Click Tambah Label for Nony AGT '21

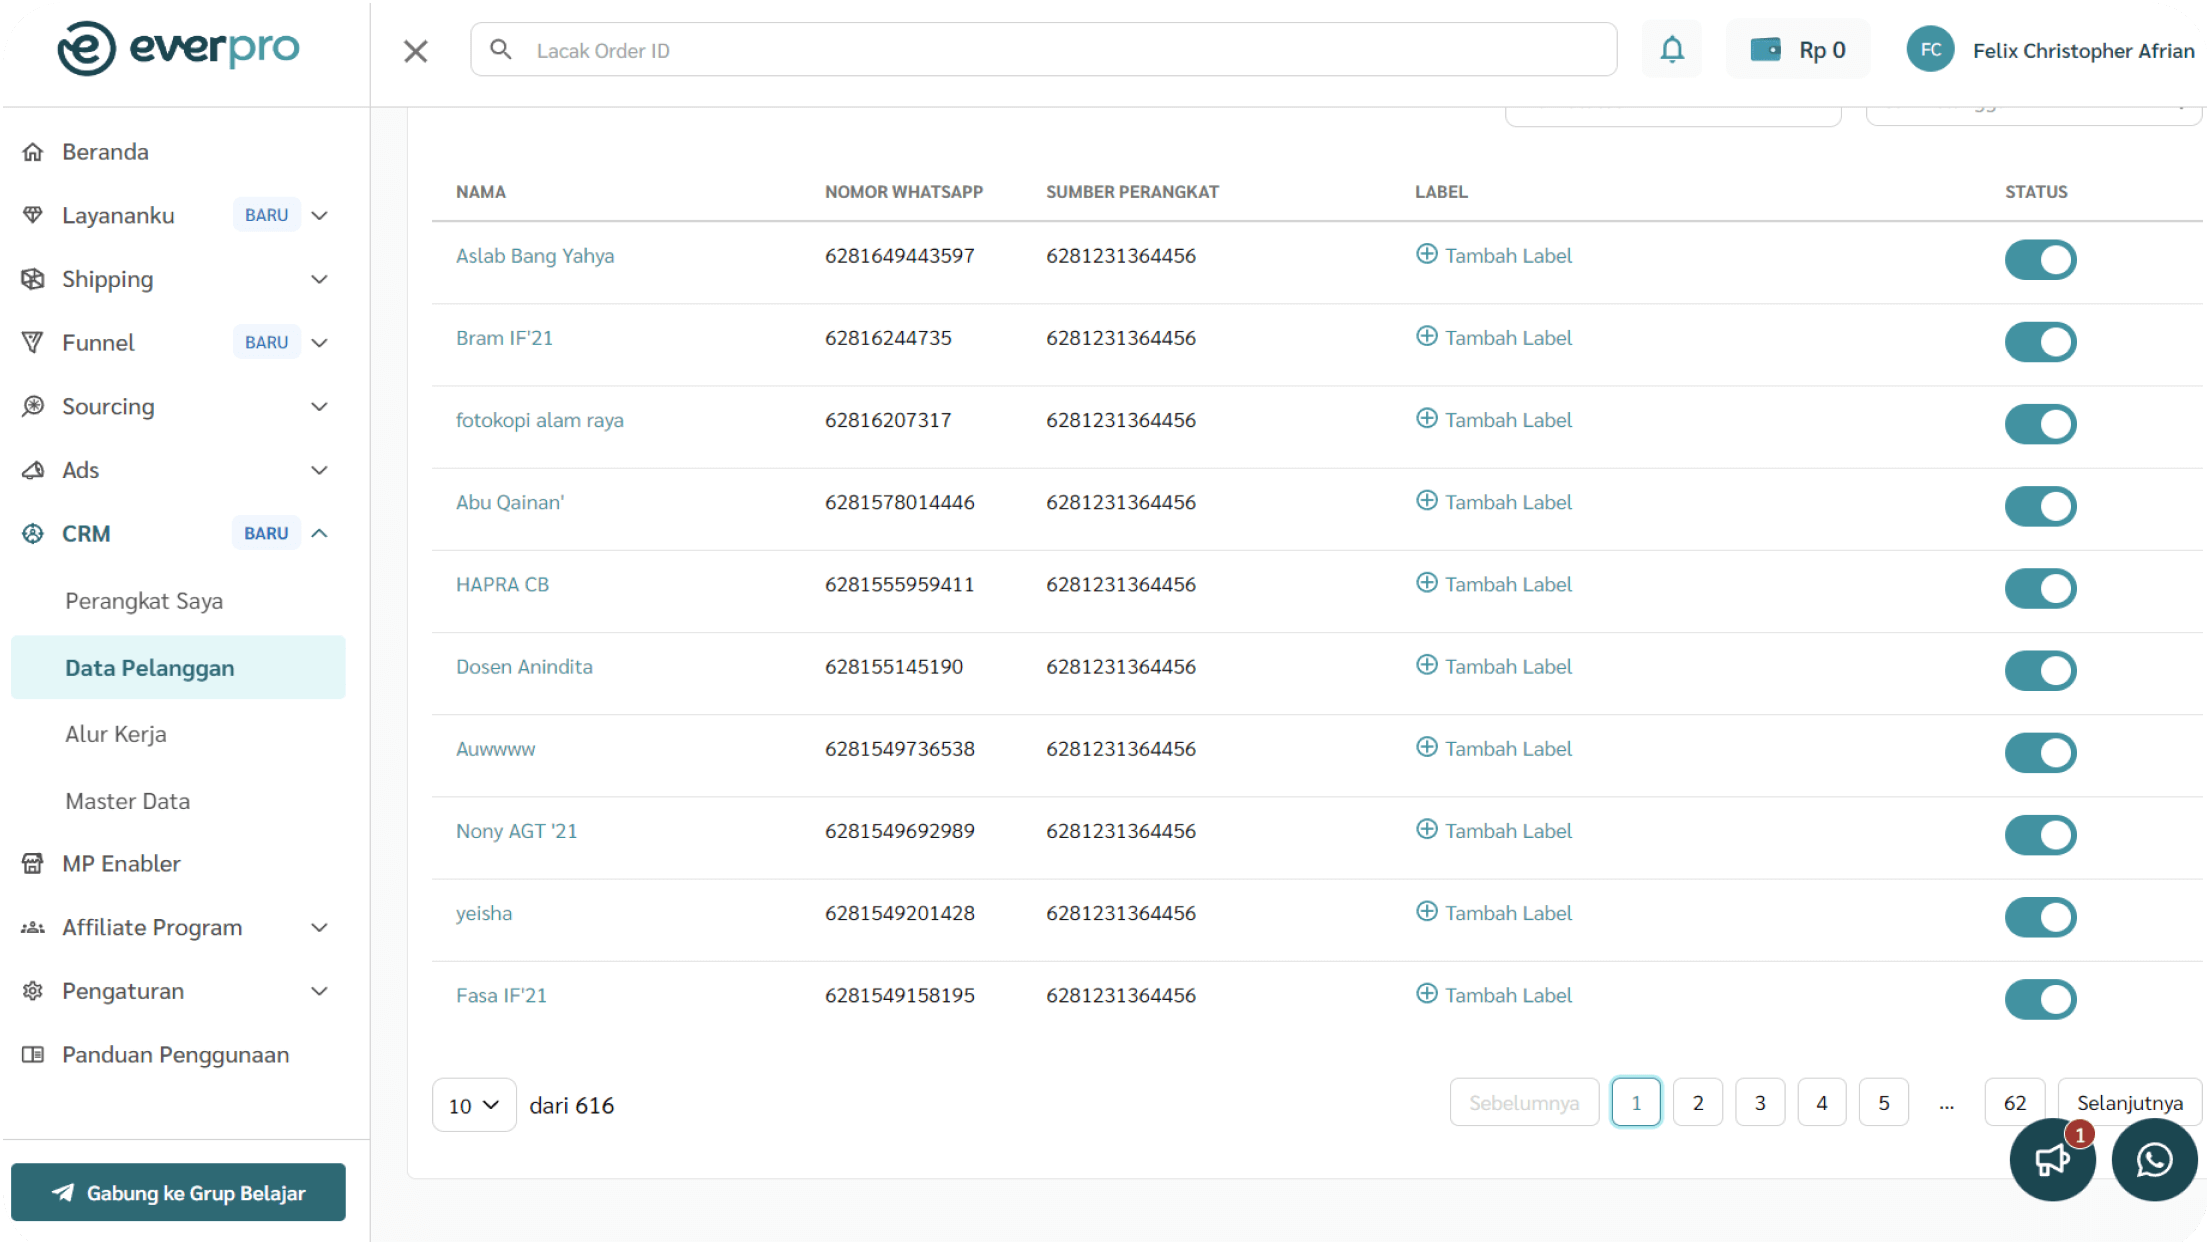tap(1508, 830)
